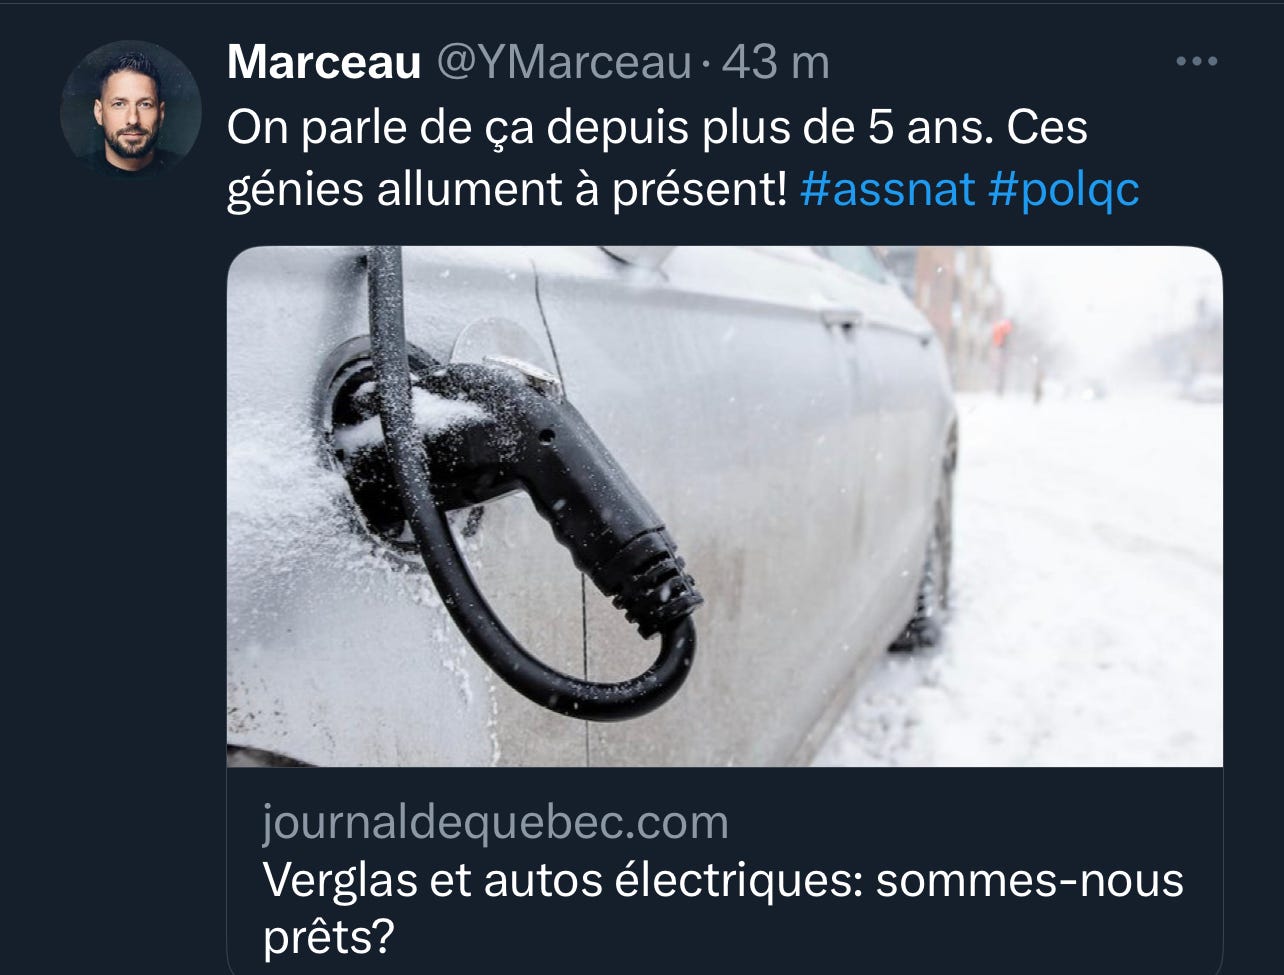The width and height of the screenshot is (1284, 975).
Task: Open the three-dot more options menu
Action: pos(1196,62)
